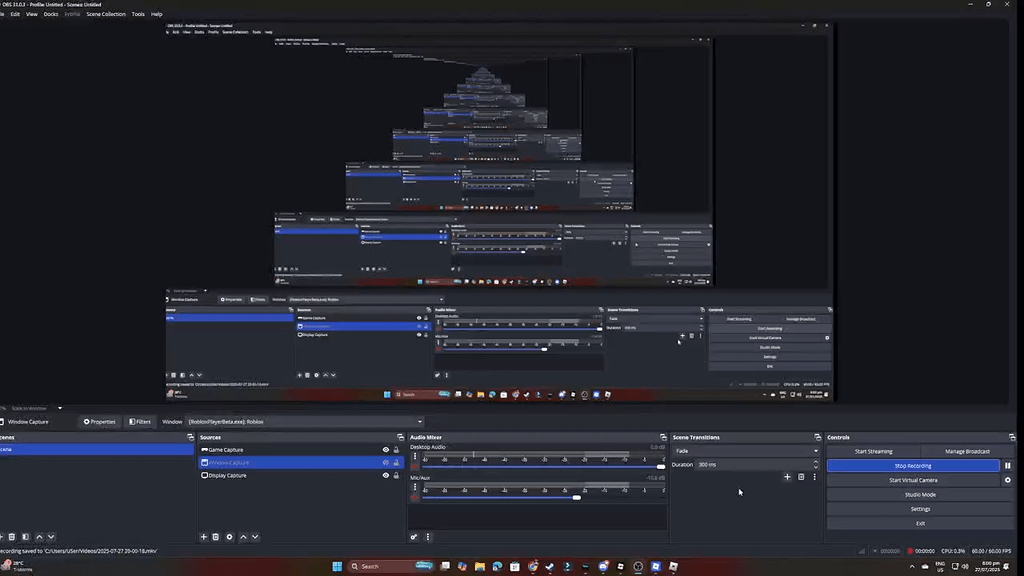Click the Start Streaming button
The height and width of the screenshot is (576, 1024).
[x=873, y=451]
